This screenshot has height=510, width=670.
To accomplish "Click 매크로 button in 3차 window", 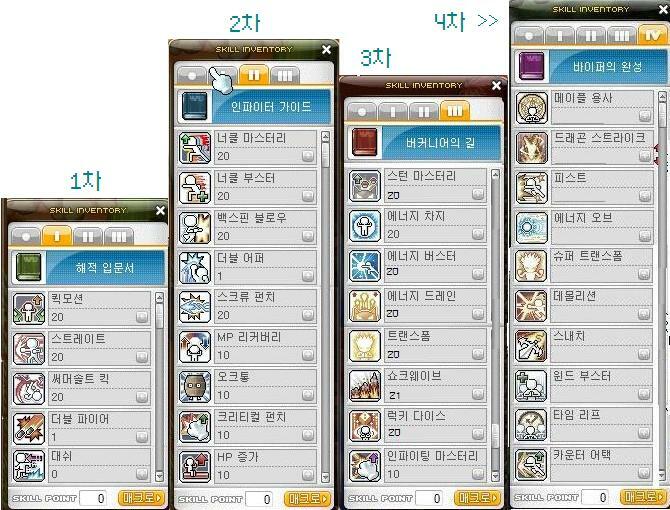I will click(477, 498).
